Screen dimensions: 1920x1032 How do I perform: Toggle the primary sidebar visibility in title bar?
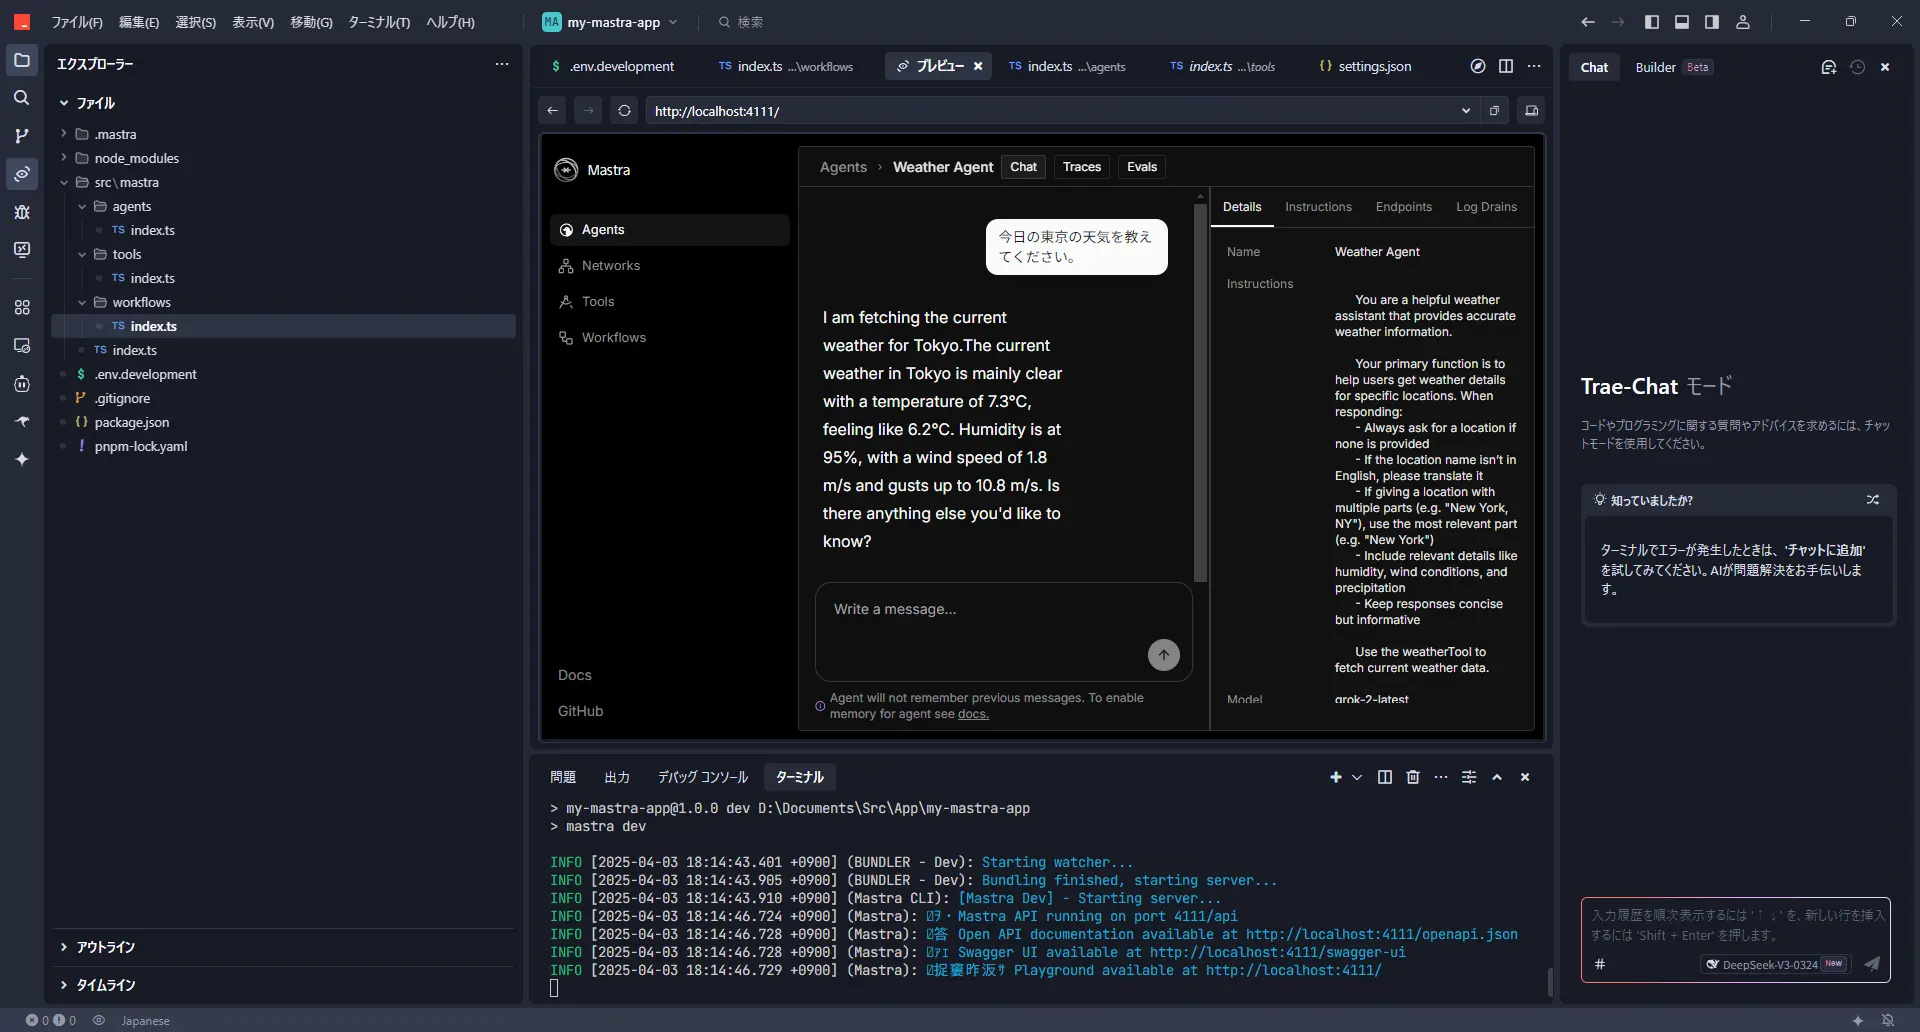(1651, 22)
